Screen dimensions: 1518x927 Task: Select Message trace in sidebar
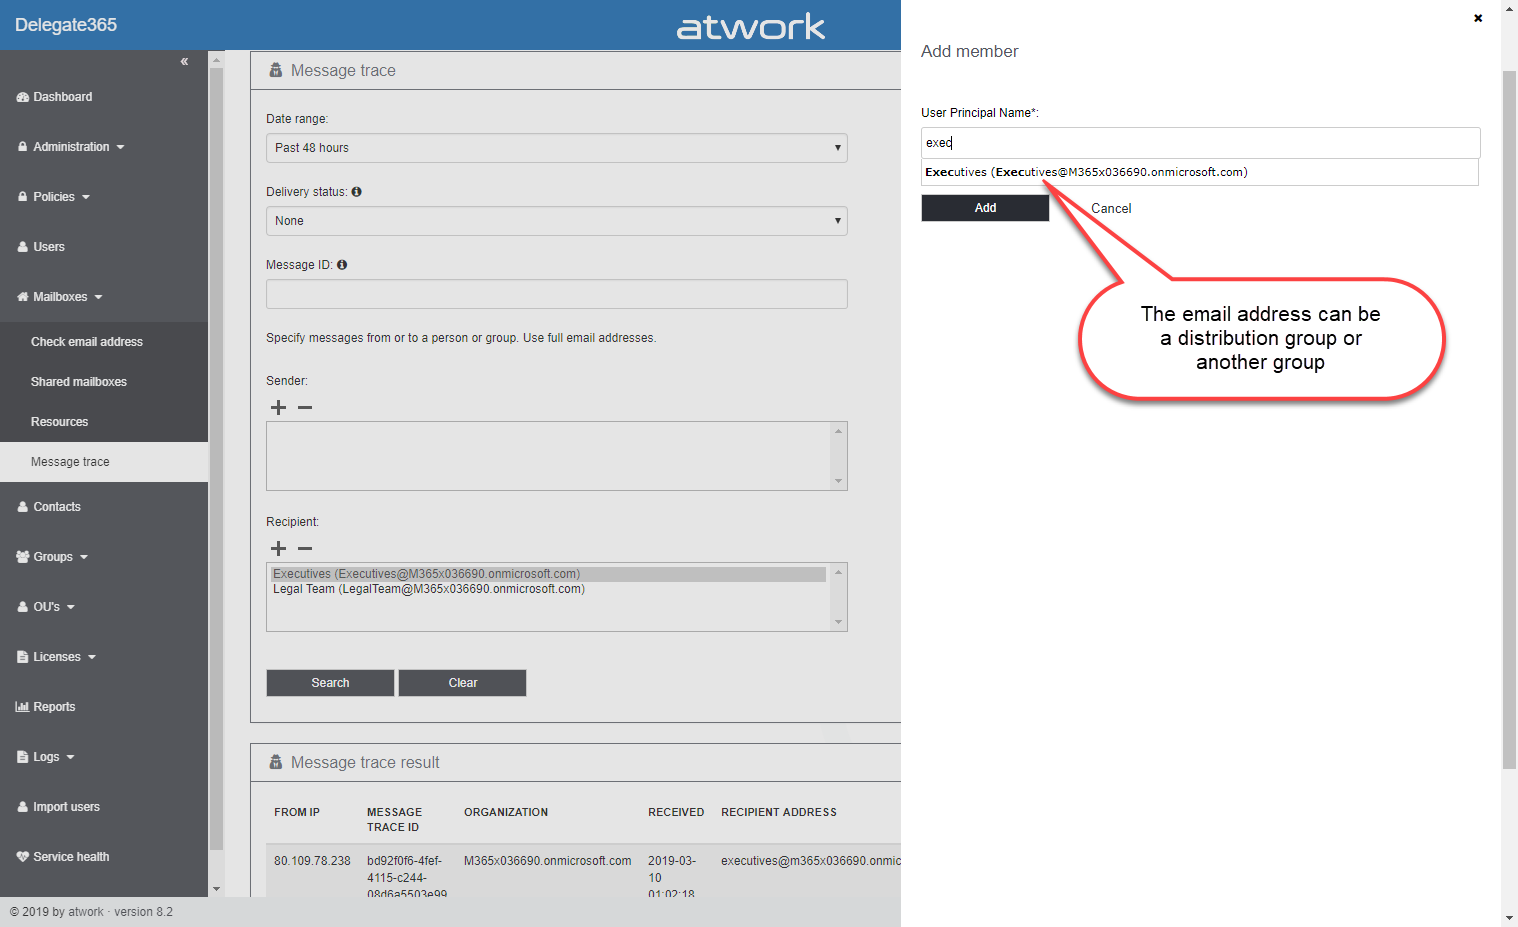click(104, 462)
